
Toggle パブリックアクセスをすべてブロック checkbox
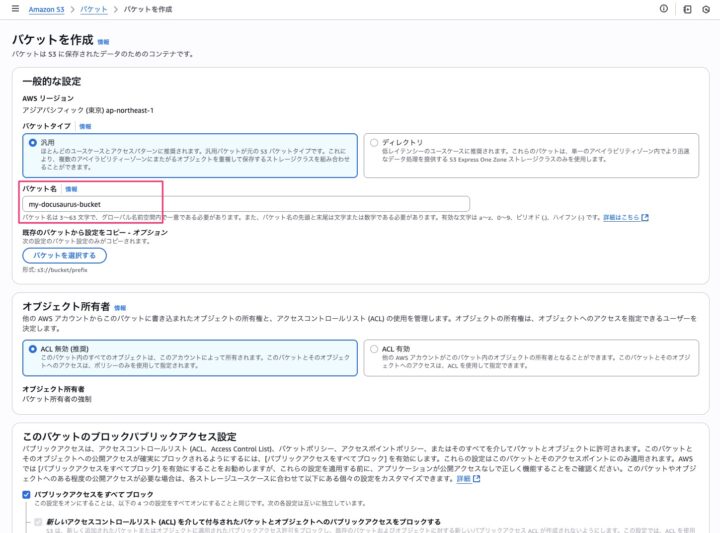click(26, 494)
